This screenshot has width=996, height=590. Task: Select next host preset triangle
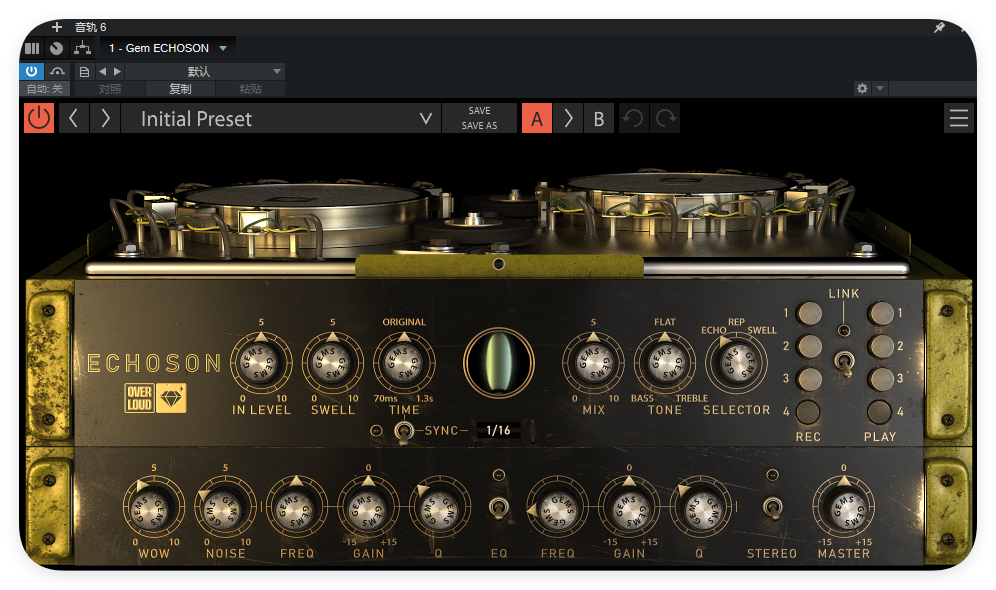point(117,72)
